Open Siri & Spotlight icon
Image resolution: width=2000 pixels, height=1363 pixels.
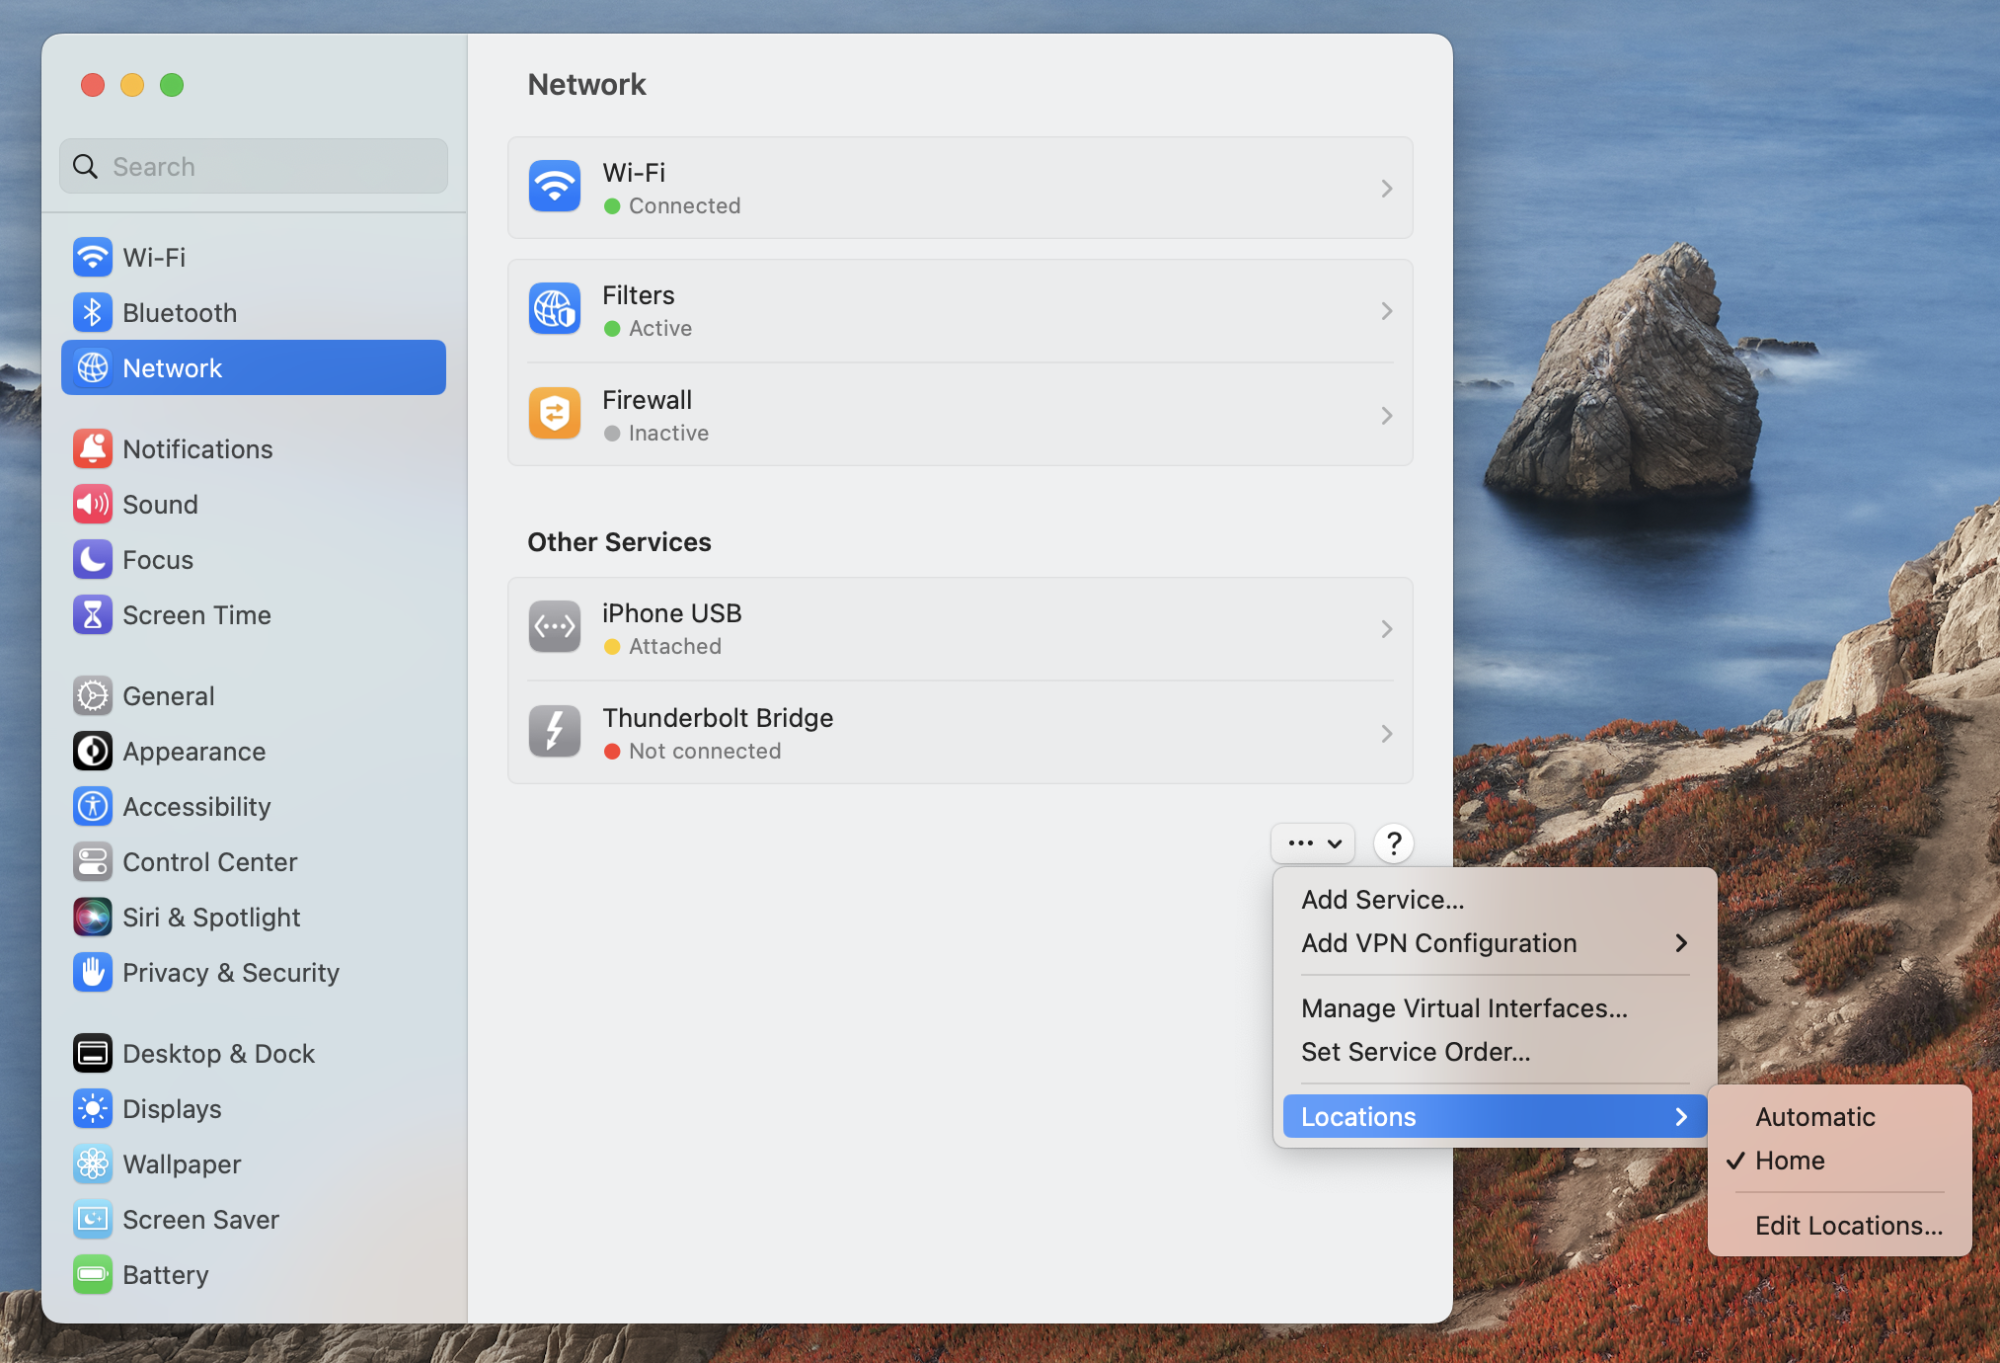click(x=92, y=918)
